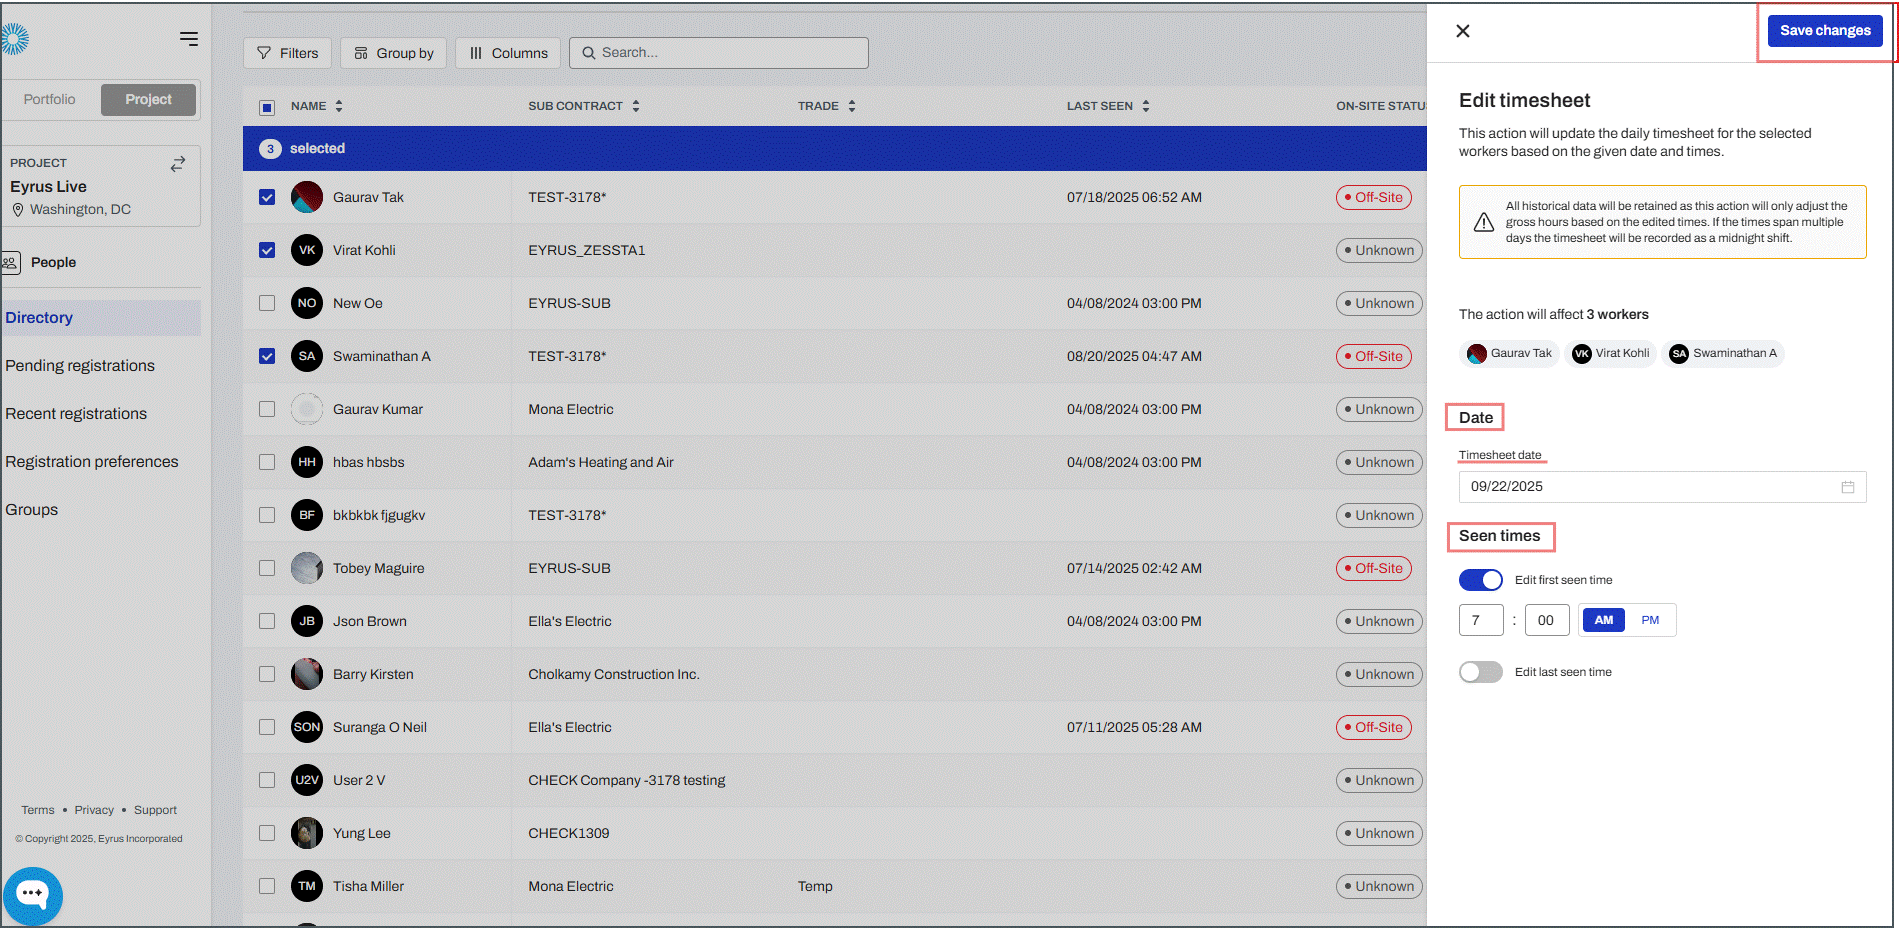This screenshot has height=928, width=1900.
Task: Click Cholkamy Construction Inc. cell
Action: pyautogui.click(x=614, y=674)
